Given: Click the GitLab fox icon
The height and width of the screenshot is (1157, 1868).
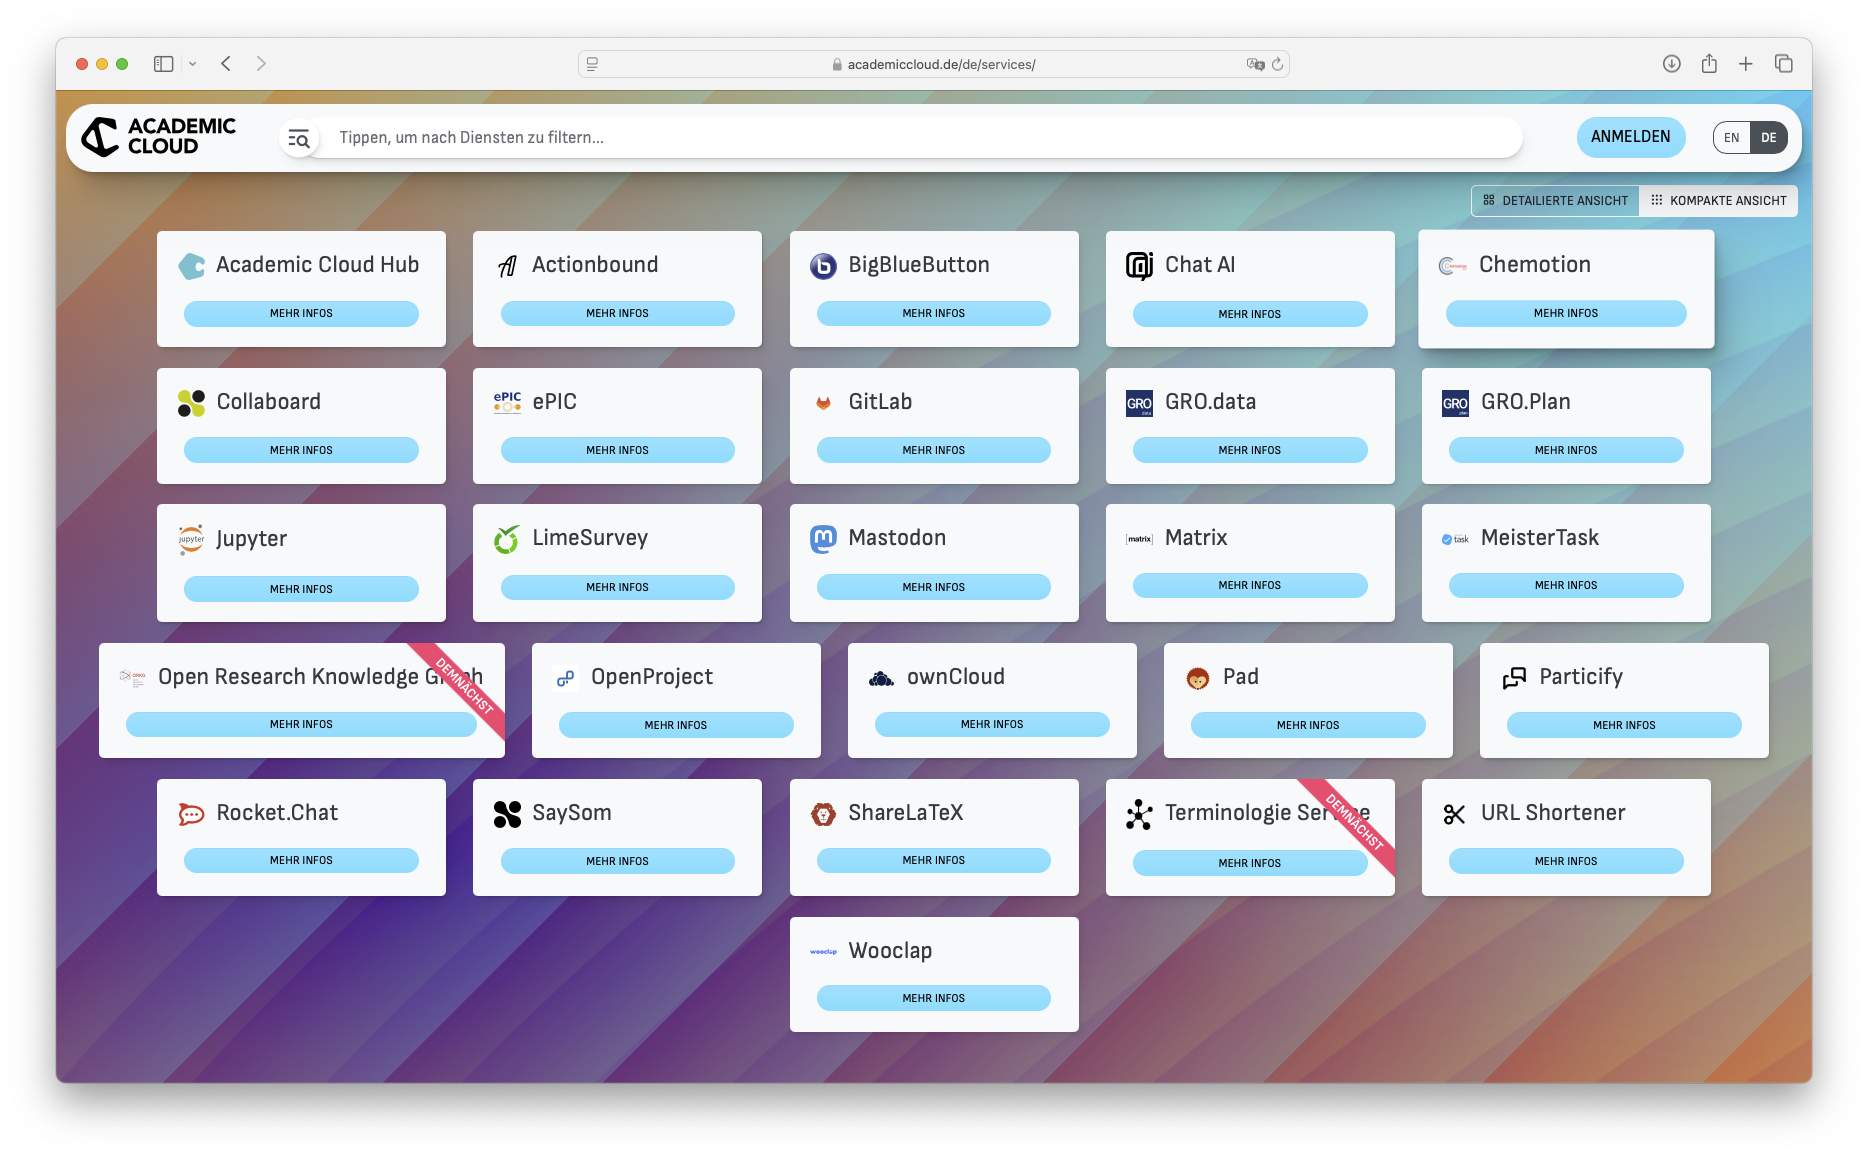Looking at the screenshot, I should [x=824, y=403].
